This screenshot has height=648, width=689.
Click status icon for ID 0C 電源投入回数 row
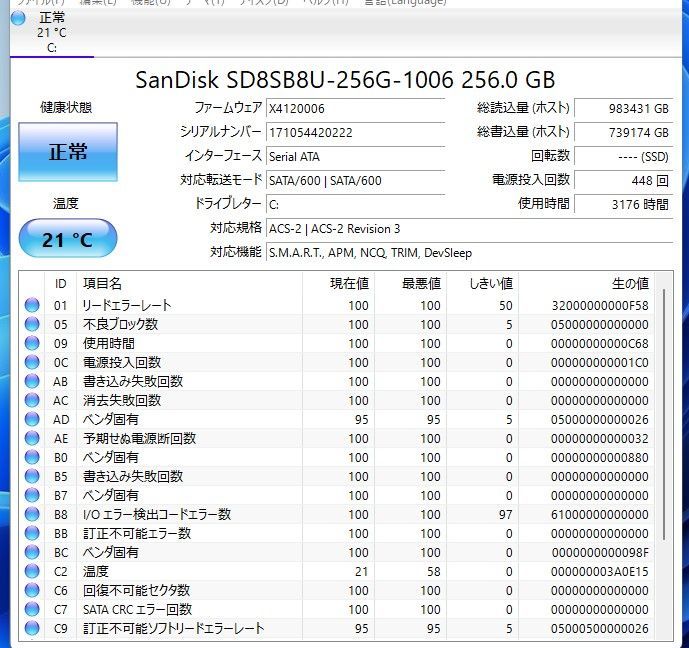32,362
